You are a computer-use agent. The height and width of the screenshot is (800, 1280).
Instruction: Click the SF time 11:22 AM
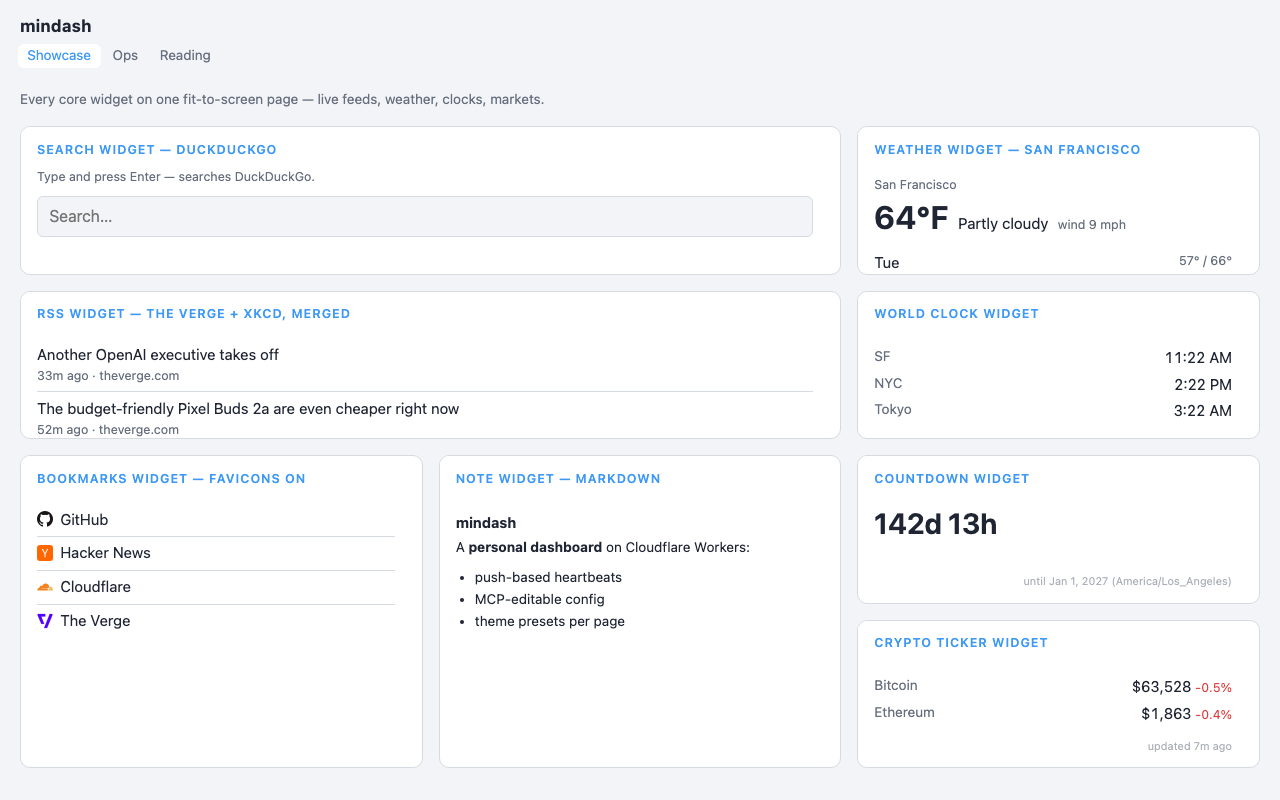click(1198, 358)
